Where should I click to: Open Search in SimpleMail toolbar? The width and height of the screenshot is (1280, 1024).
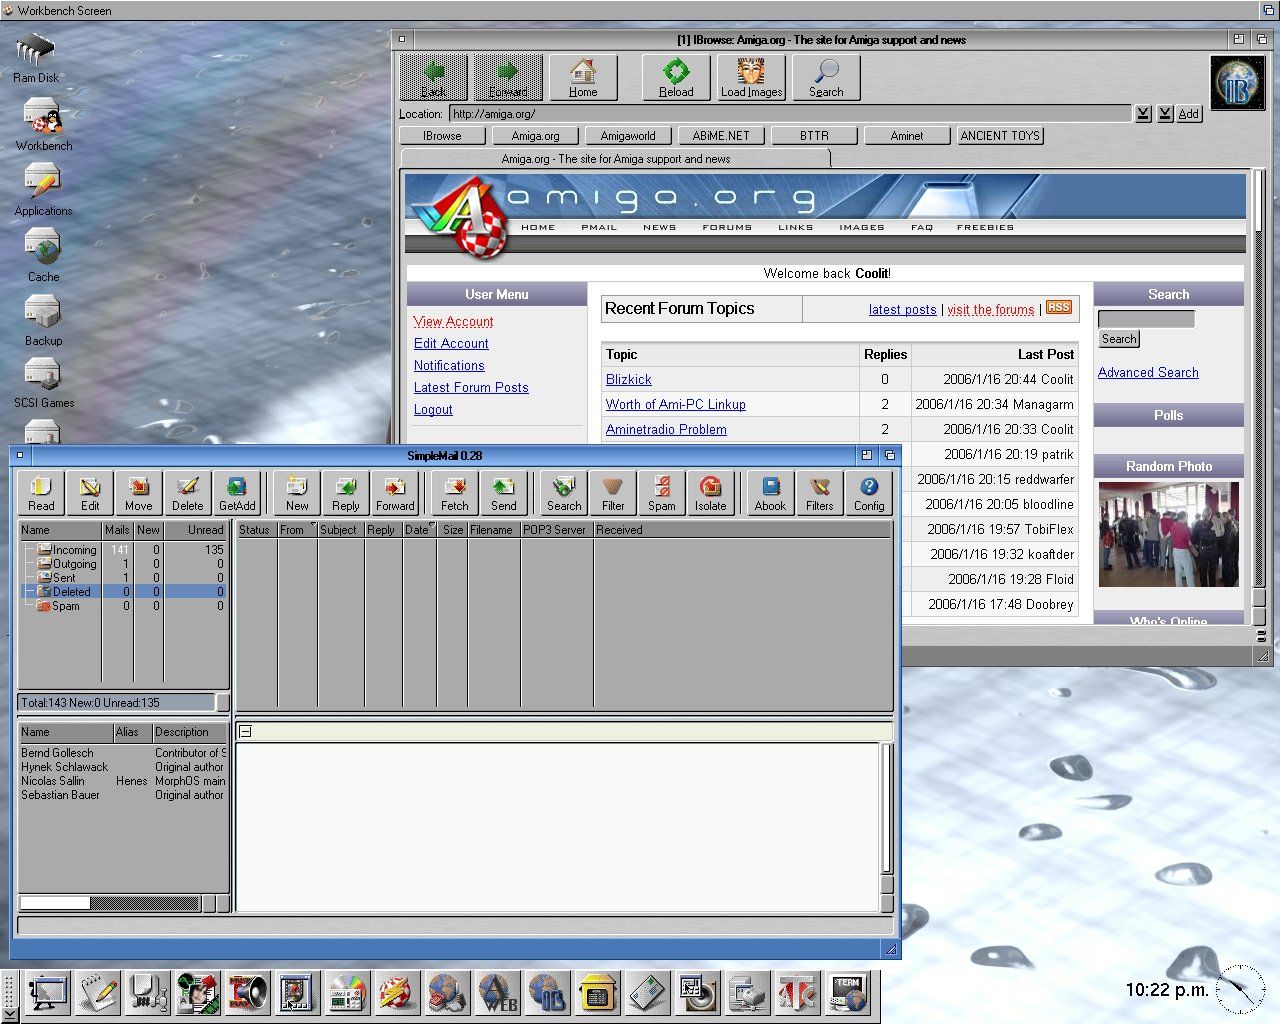point(564,493)
